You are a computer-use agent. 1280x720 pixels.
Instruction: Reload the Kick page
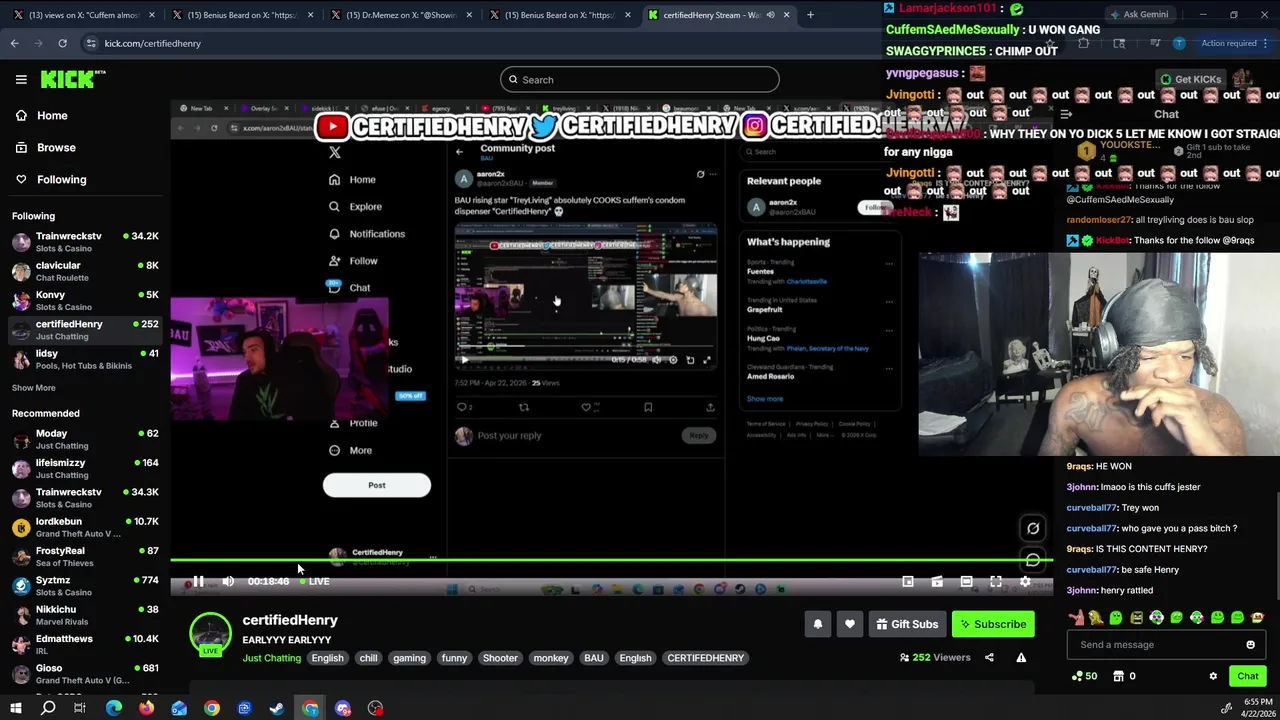coord(62,43)
